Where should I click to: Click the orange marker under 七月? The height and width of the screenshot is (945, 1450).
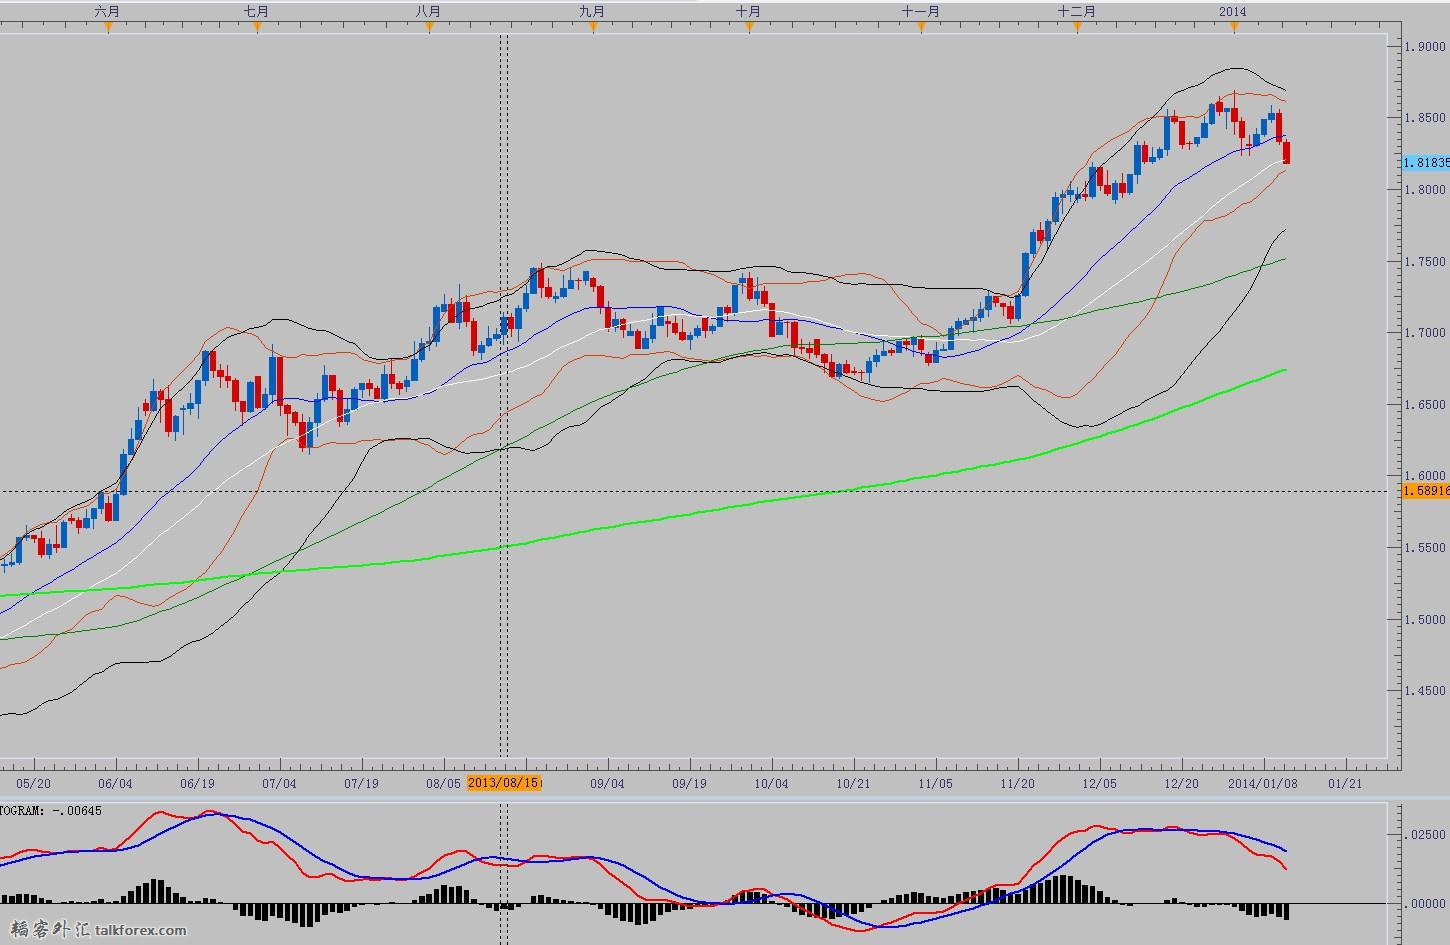click(x=257, y=27)
